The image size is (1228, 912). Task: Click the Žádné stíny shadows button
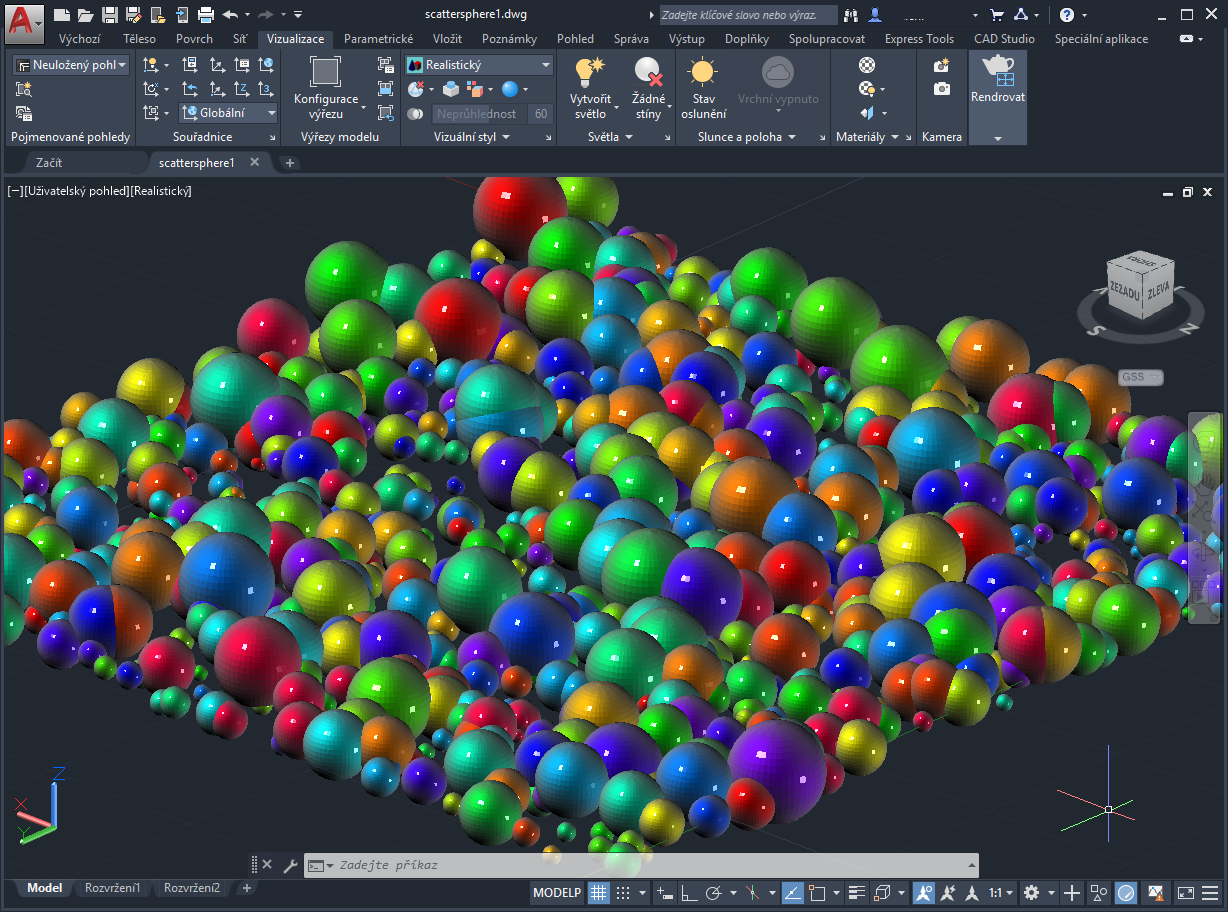[x=648, y=88]
